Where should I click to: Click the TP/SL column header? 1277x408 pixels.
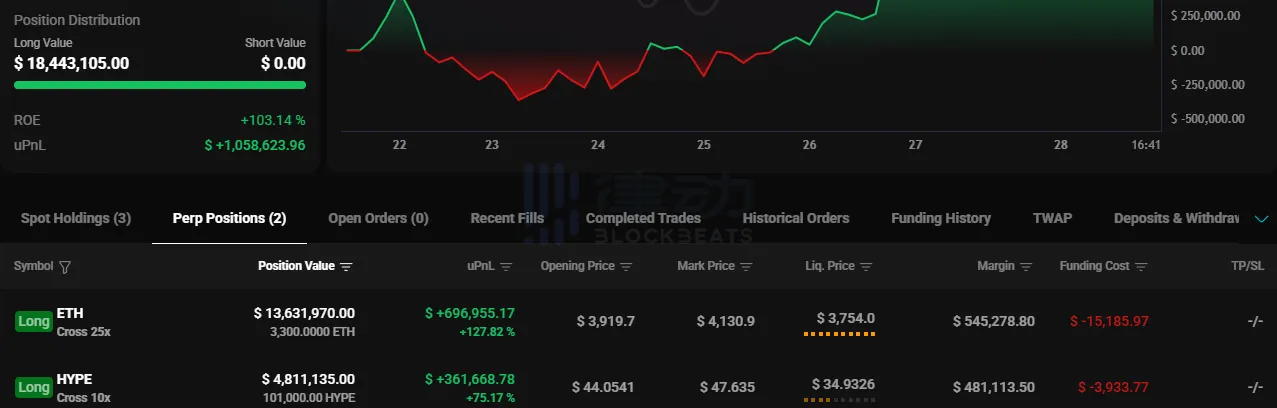(x=1248, y=266)
